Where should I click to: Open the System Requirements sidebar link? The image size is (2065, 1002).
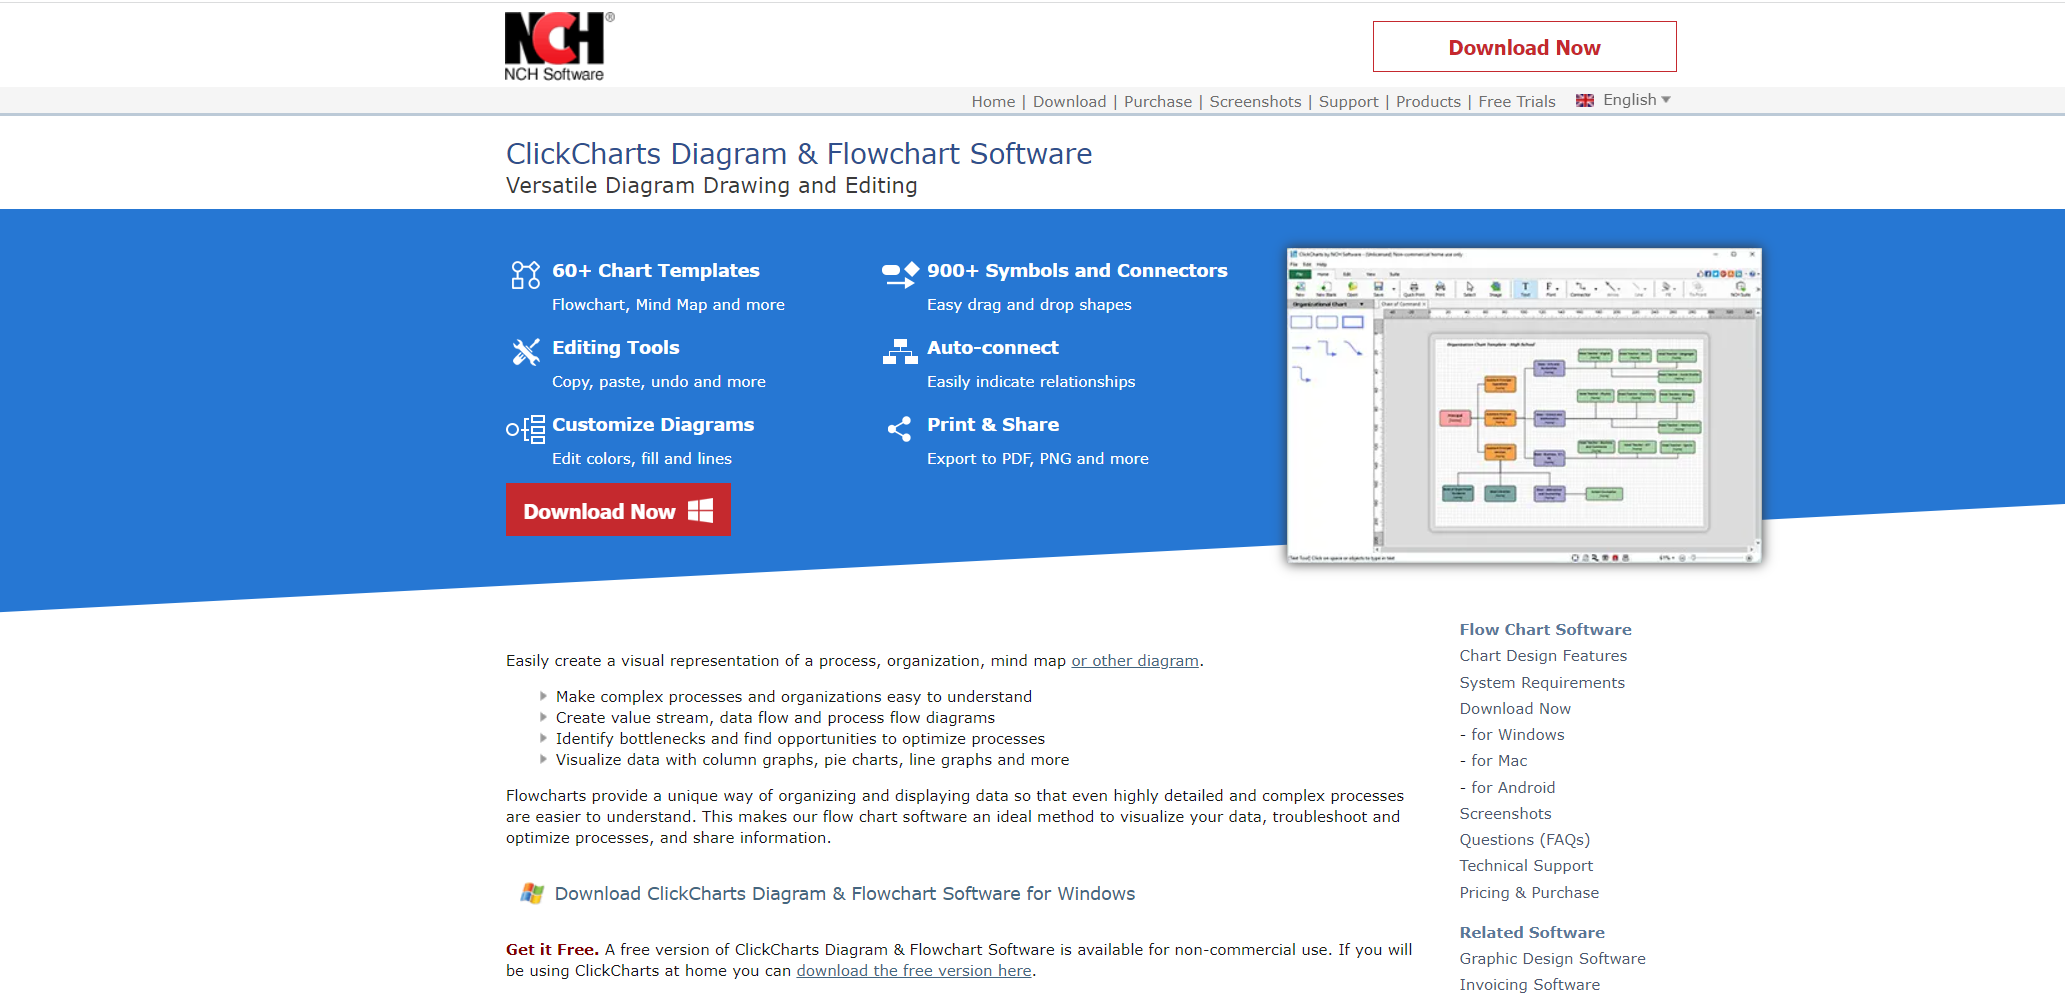click(x=1542, y=683)
